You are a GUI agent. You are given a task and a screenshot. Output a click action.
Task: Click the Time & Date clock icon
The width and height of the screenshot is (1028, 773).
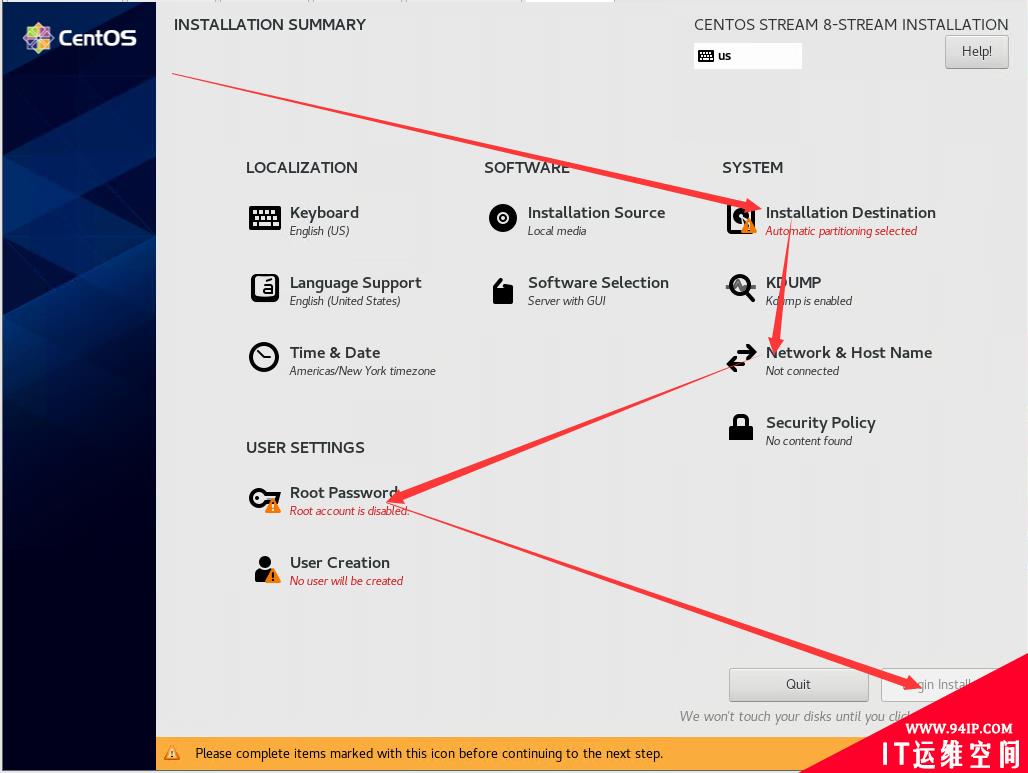(x=264, y=357)
